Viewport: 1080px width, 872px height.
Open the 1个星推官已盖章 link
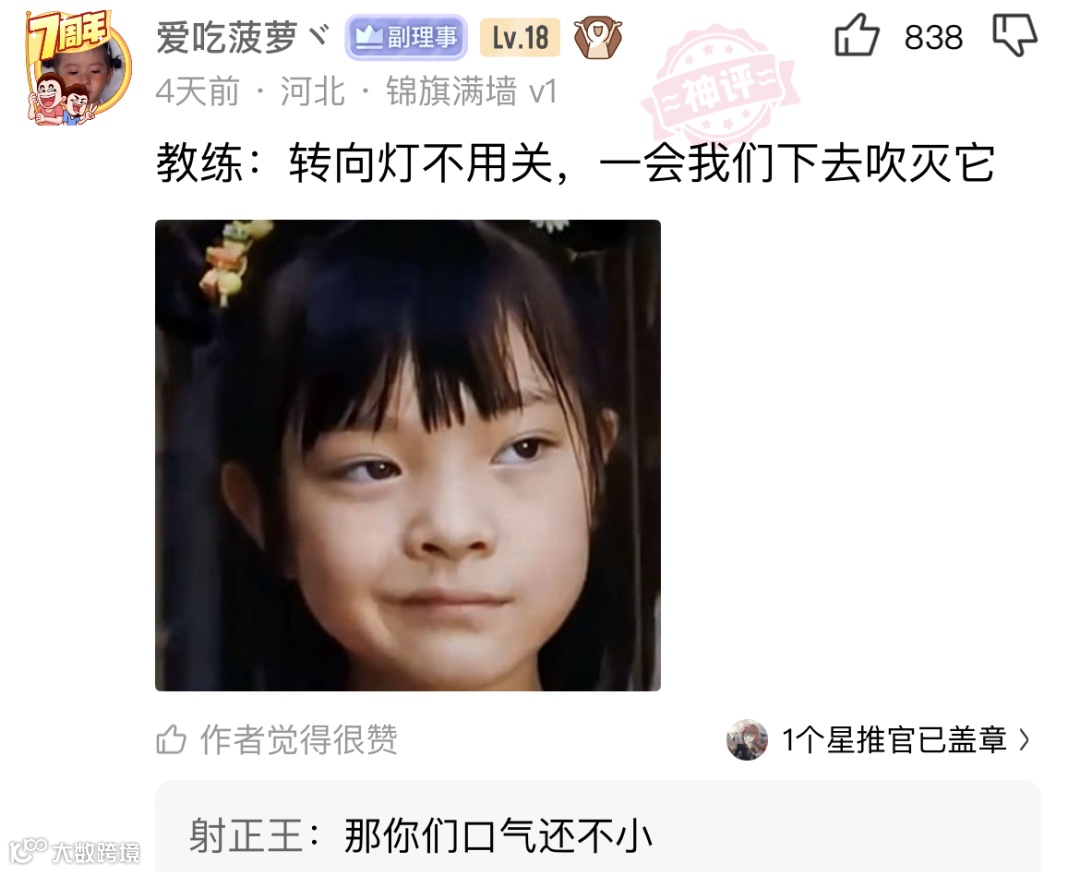click(895, 740)
